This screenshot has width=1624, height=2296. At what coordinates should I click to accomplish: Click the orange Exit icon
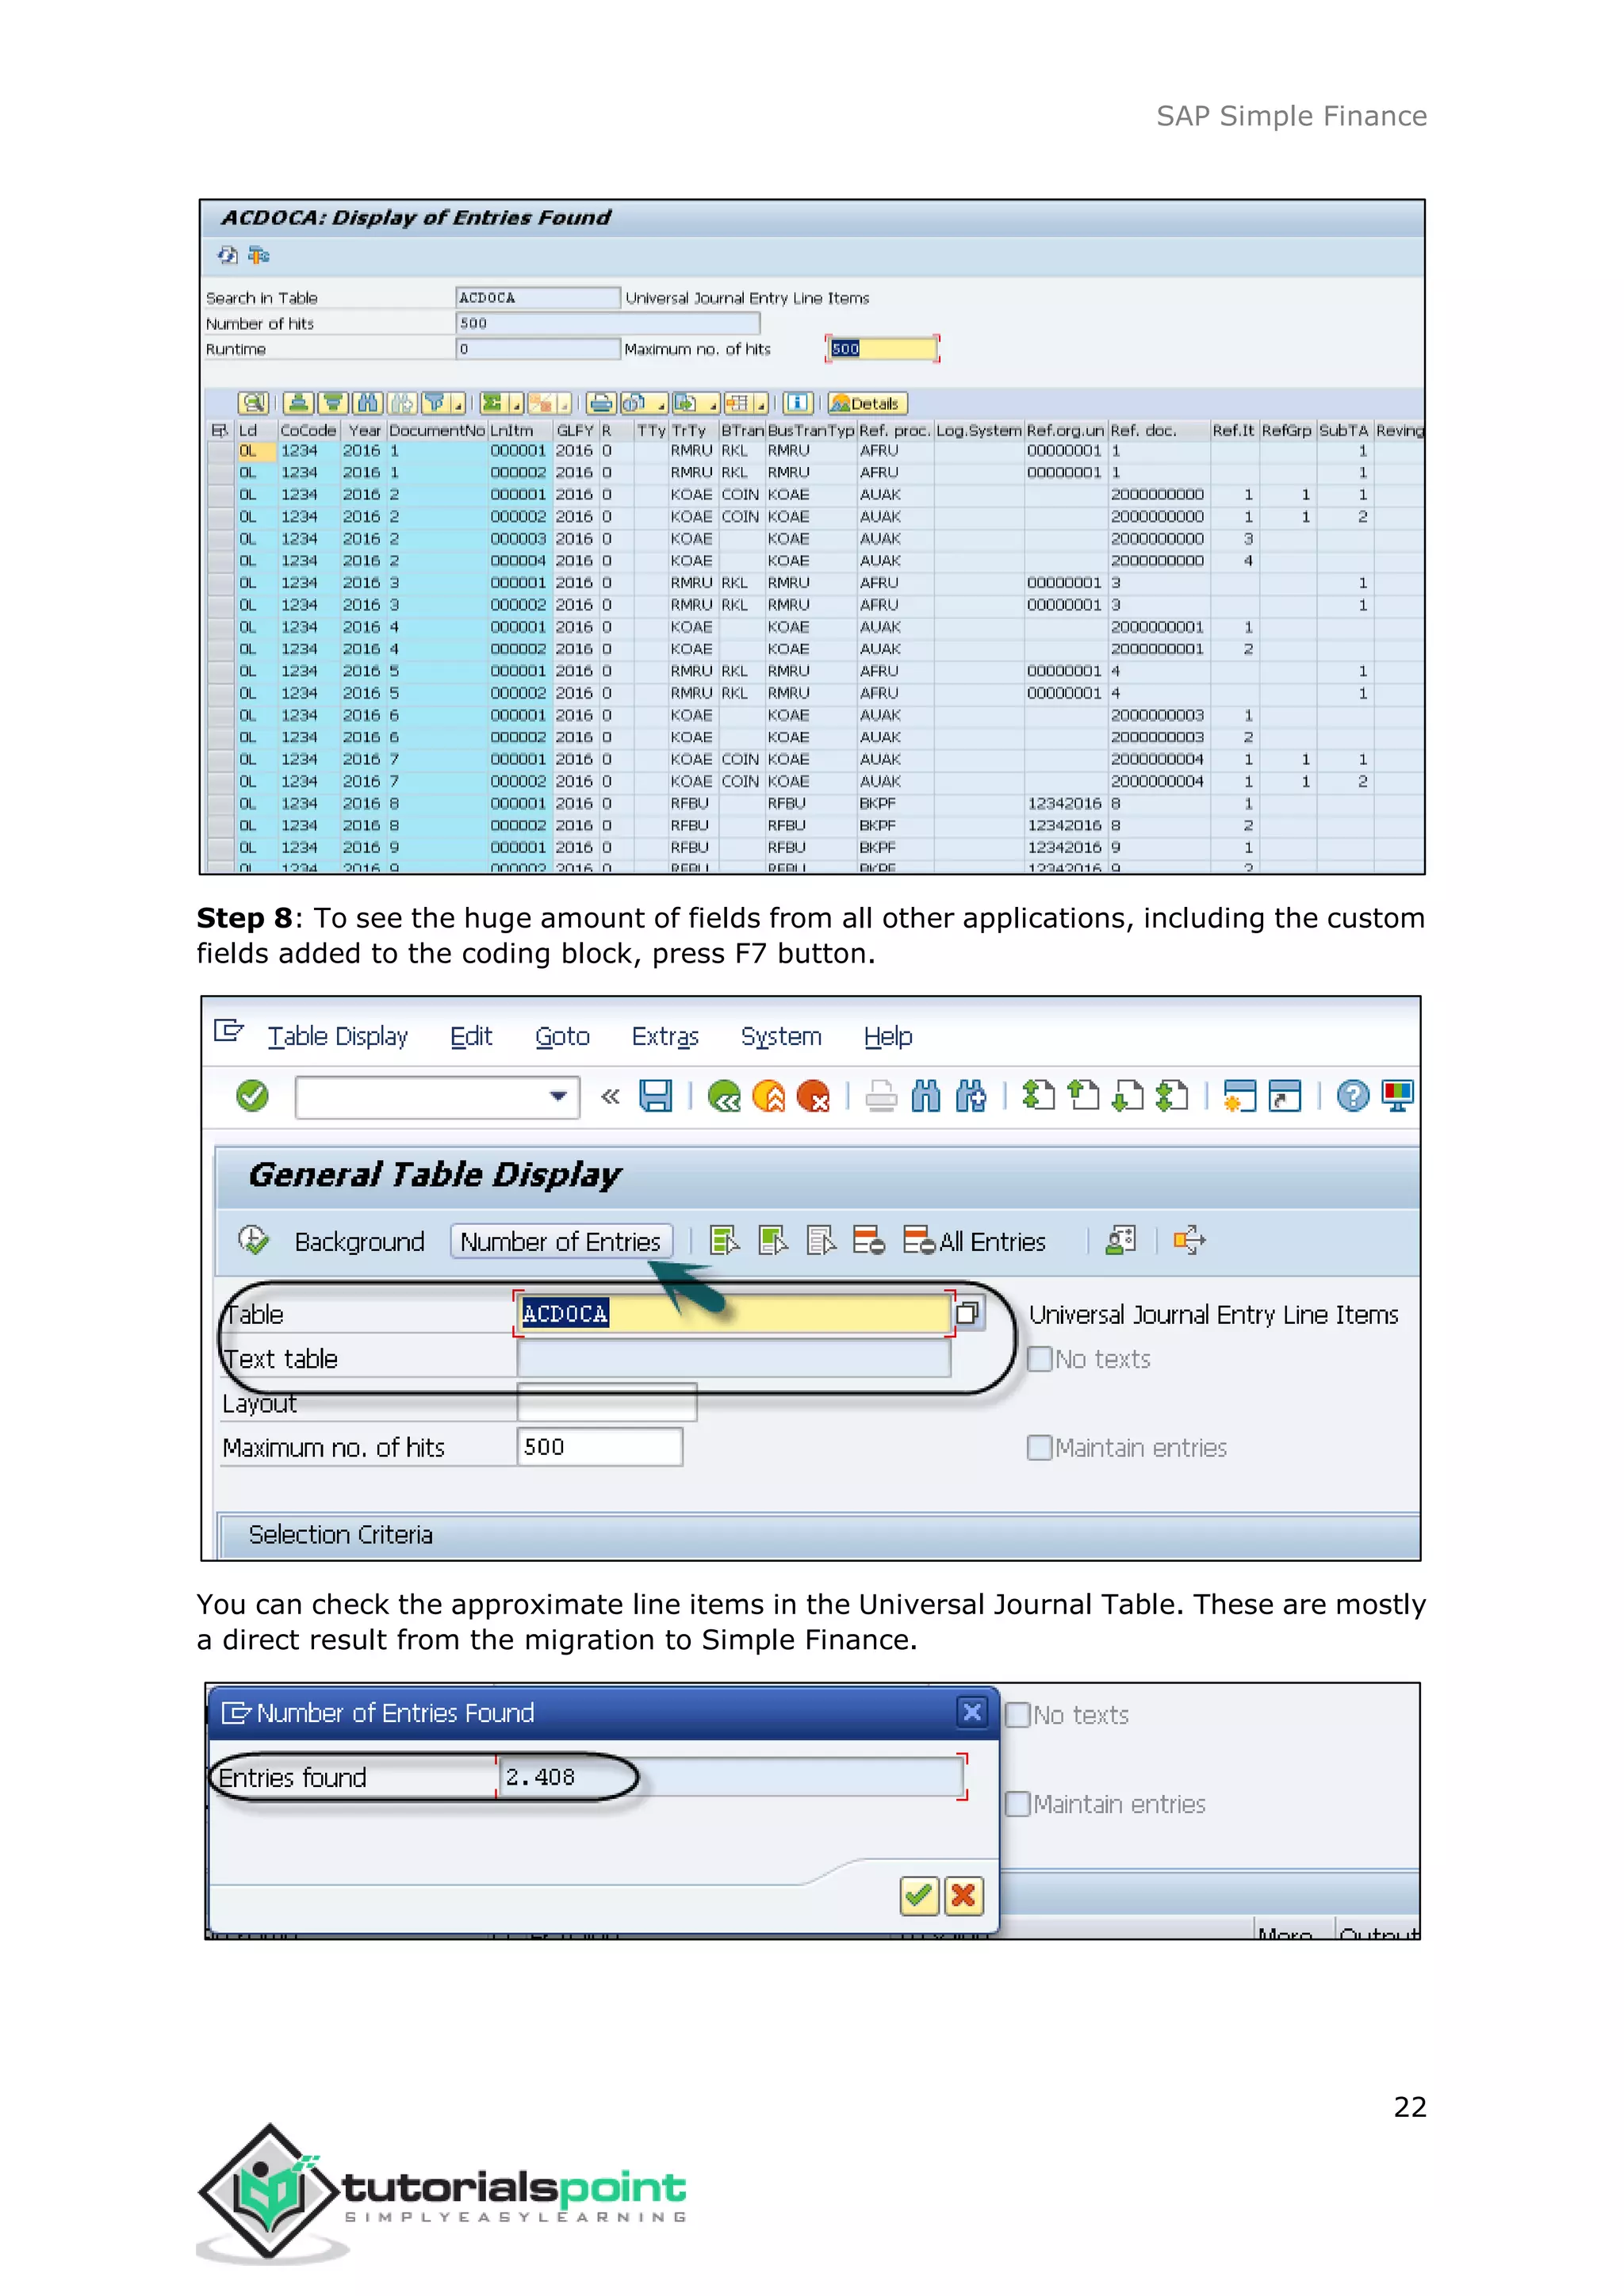(769, 1097)
